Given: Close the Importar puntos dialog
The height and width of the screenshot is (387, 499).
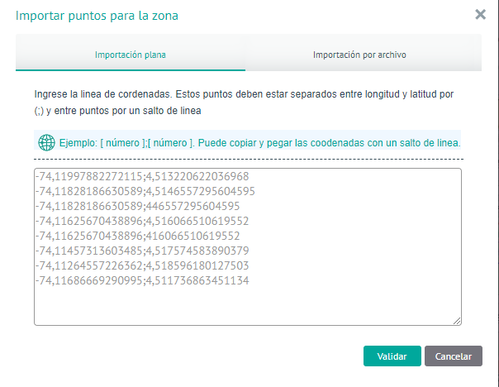Looking at the screenshot, I should (480, 14).
